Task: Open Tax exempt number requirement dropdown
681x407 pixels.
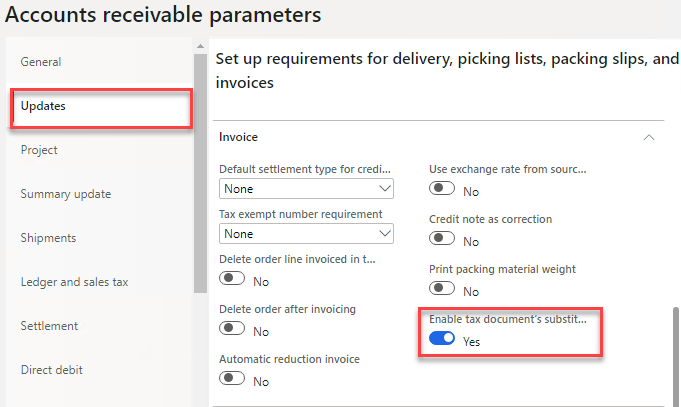Action: pos(307,234)
